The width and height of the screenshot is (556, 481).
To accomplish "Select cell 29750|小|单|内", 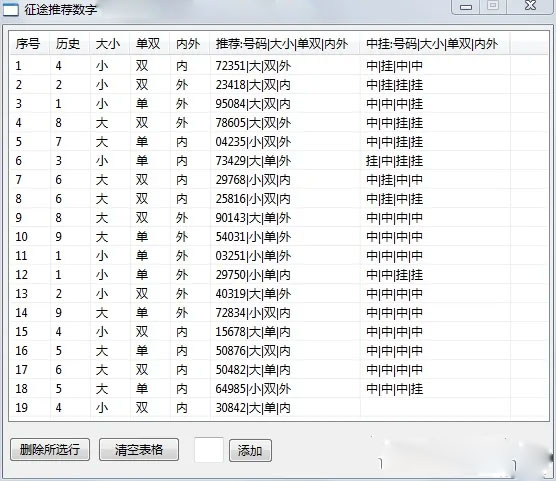I will [x=253, y=275].
